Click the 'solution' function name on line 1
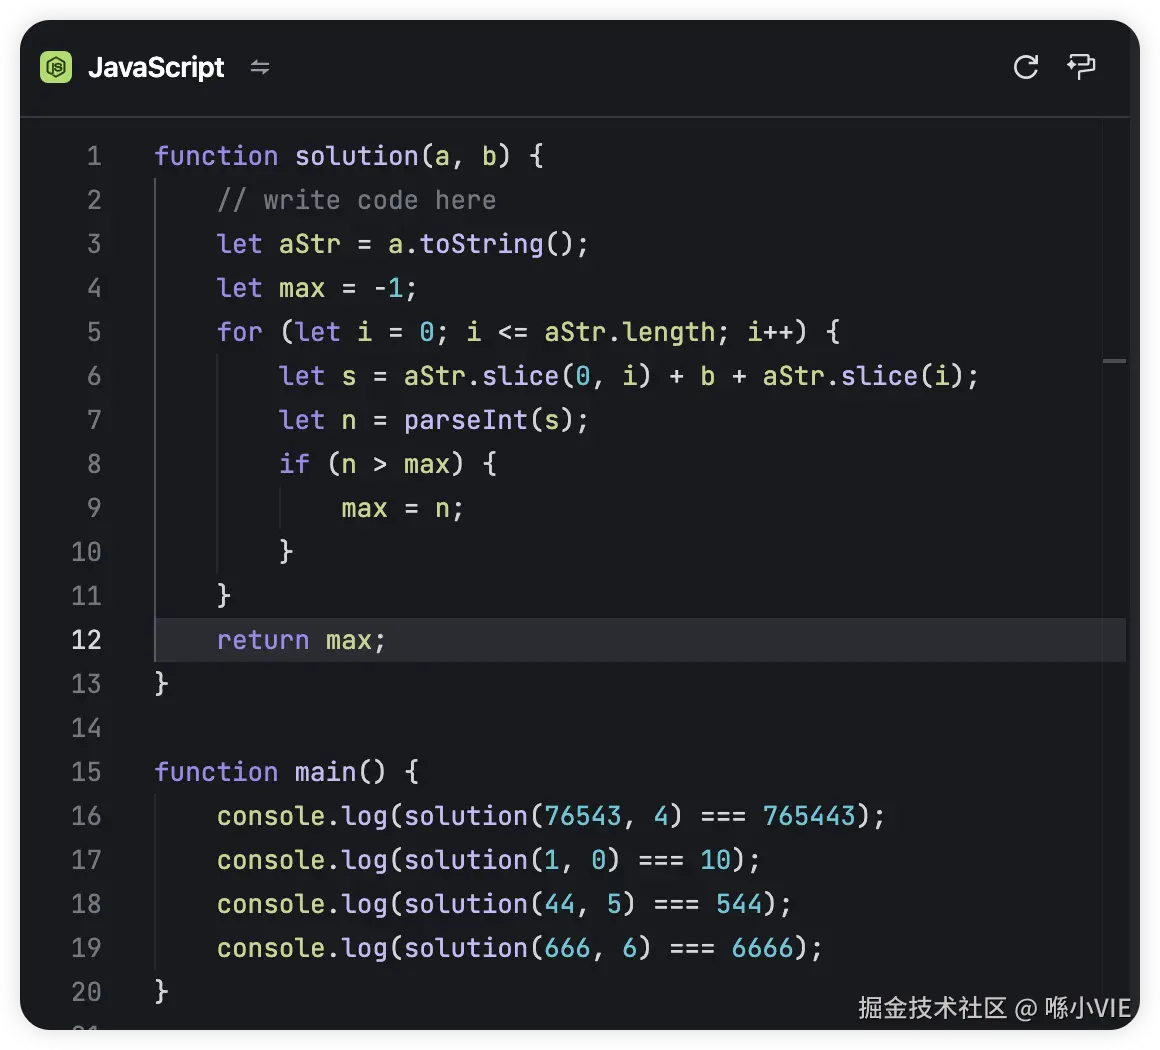This screenshot has height=1050, width=1160. point(356,156)
